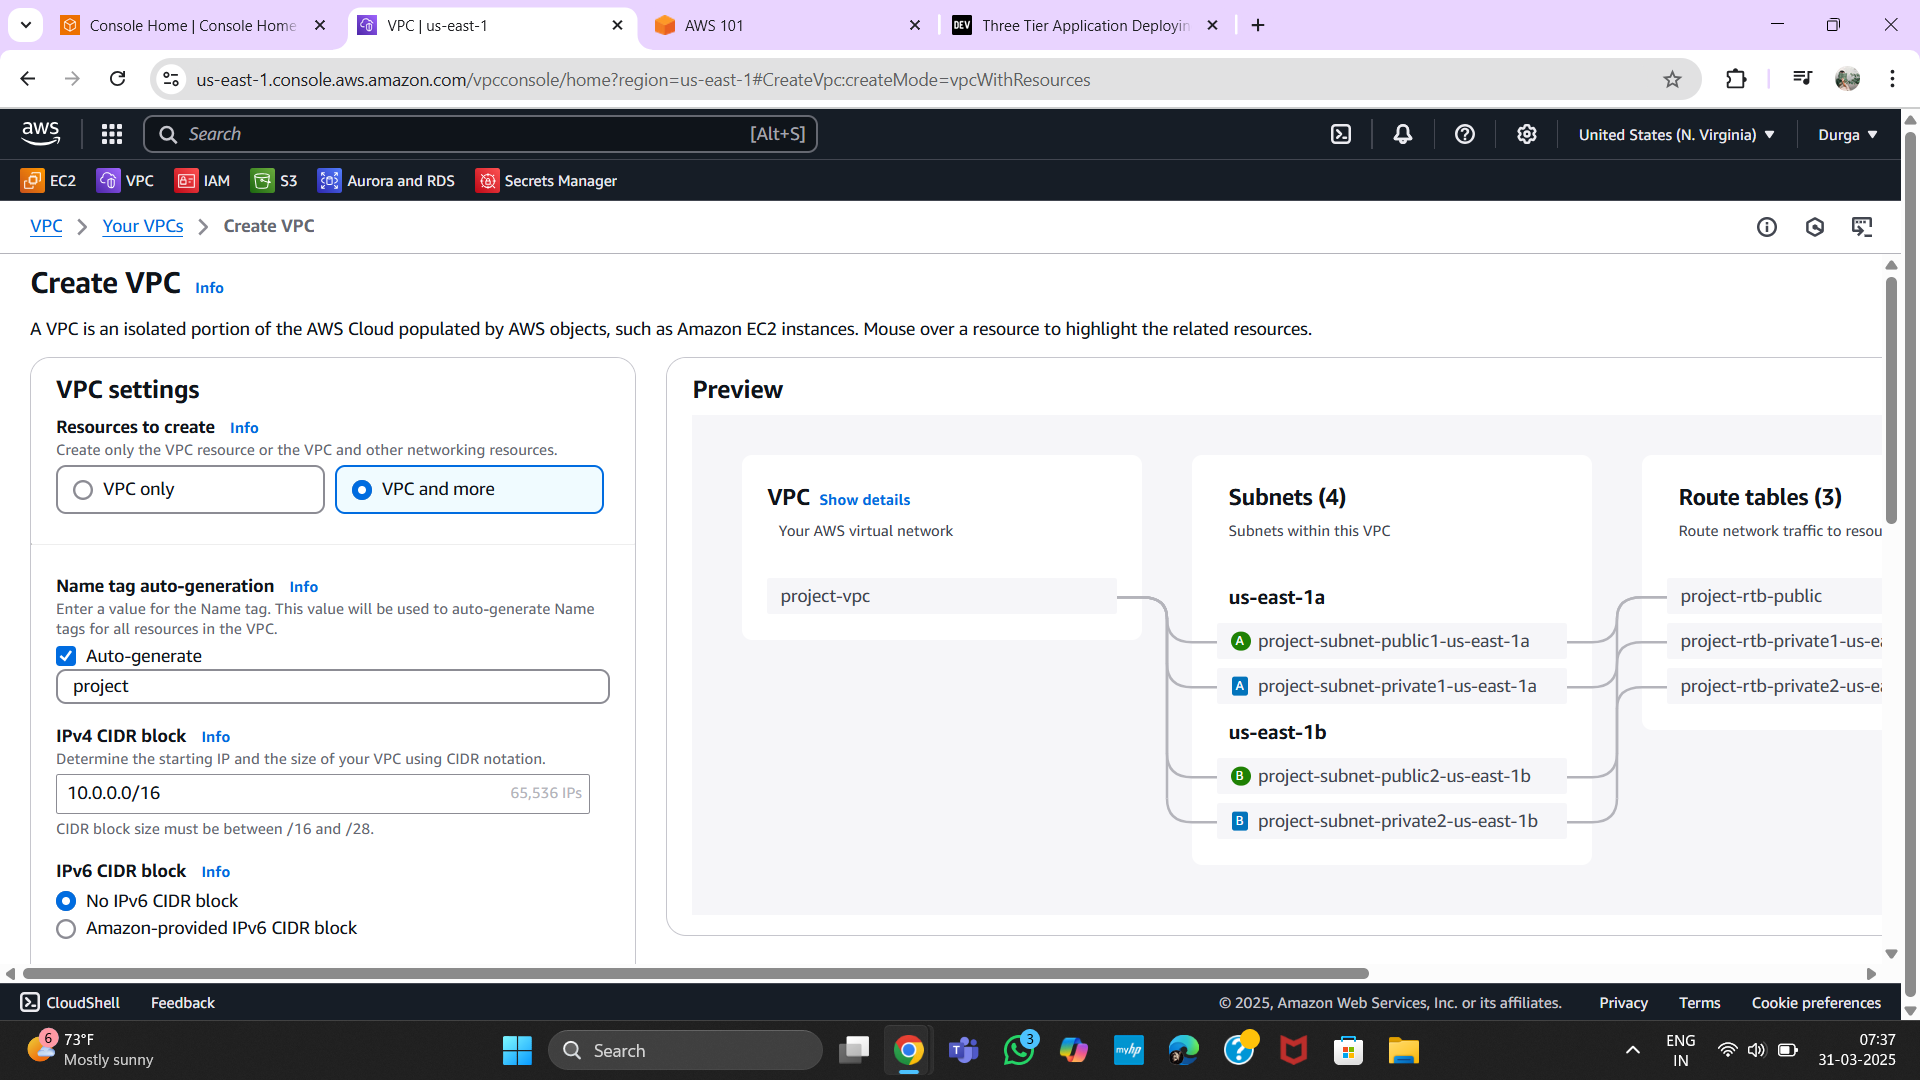1920x1080 pixels.
Task: Open Cookie preferences in the footer
Action: click(x=1816, y=1002)
